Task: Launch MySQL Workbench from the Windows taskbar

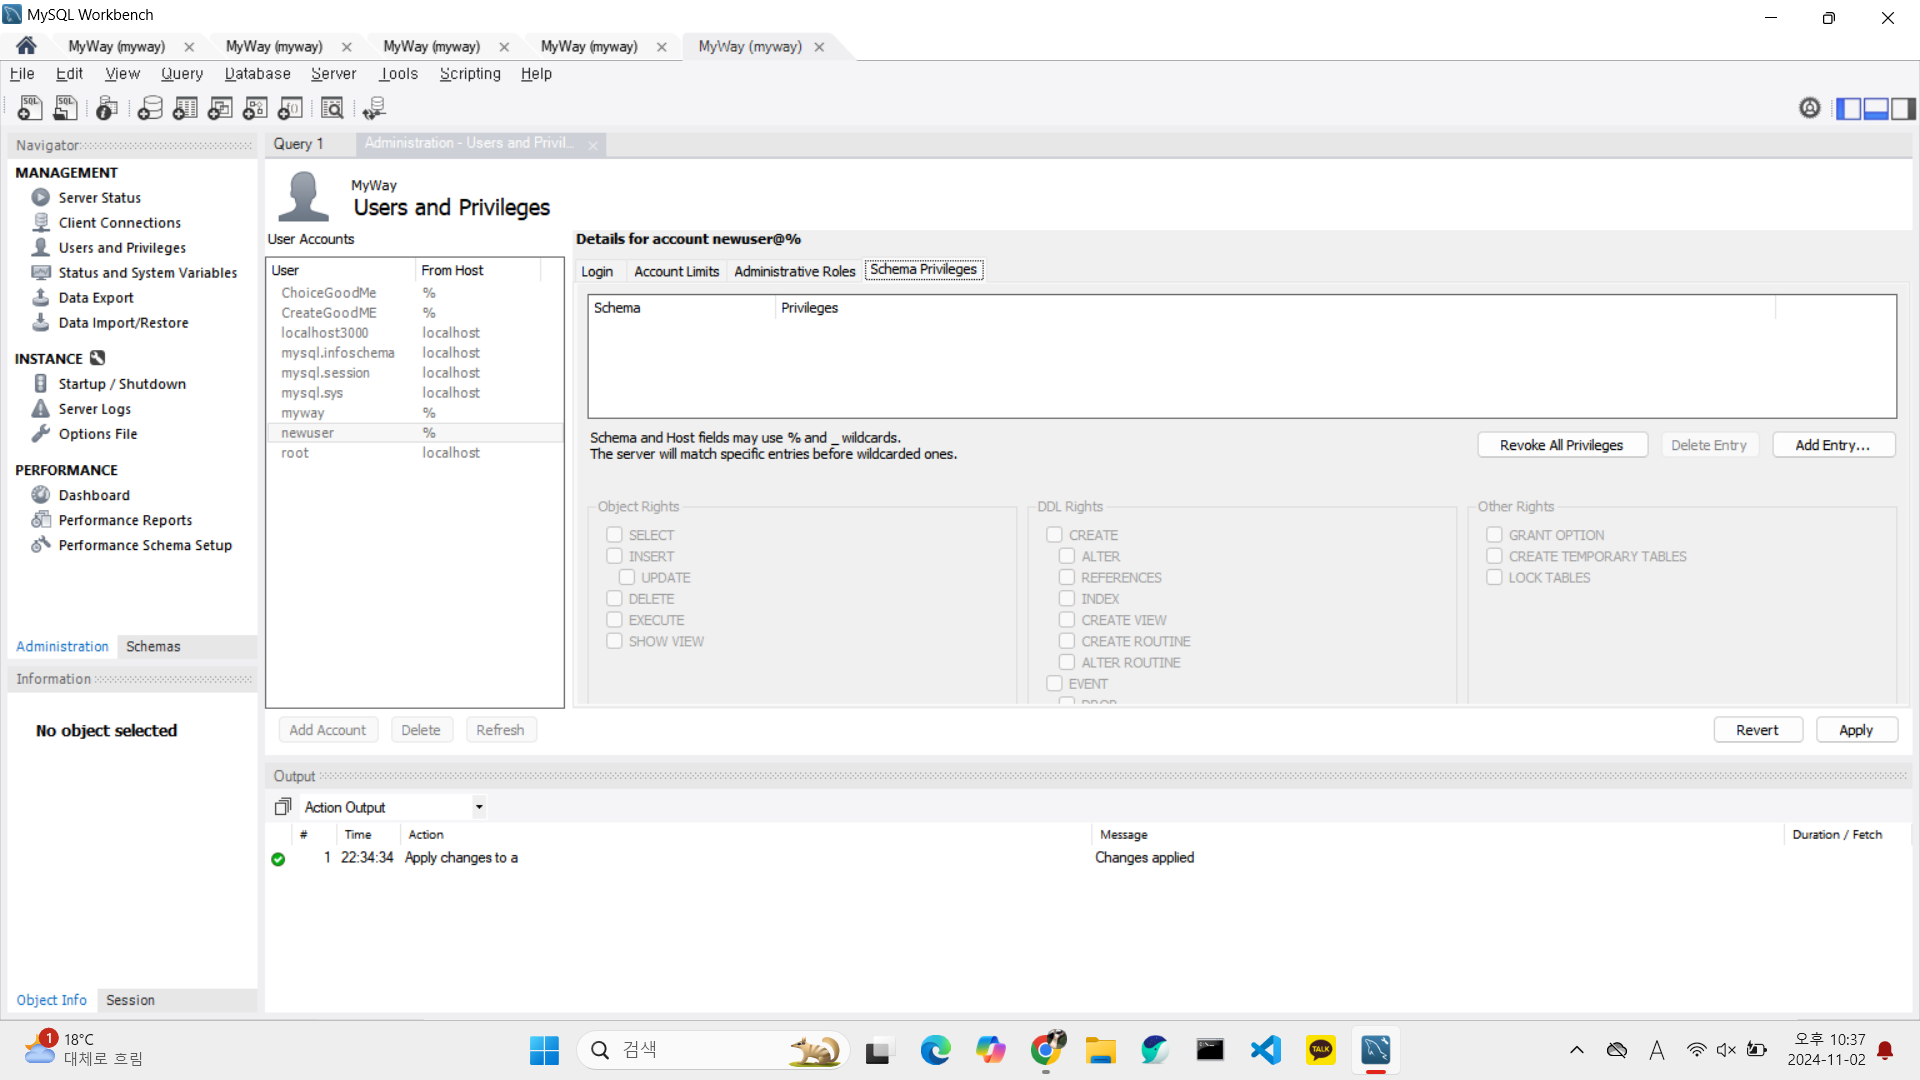Action: point(1375,1050)
